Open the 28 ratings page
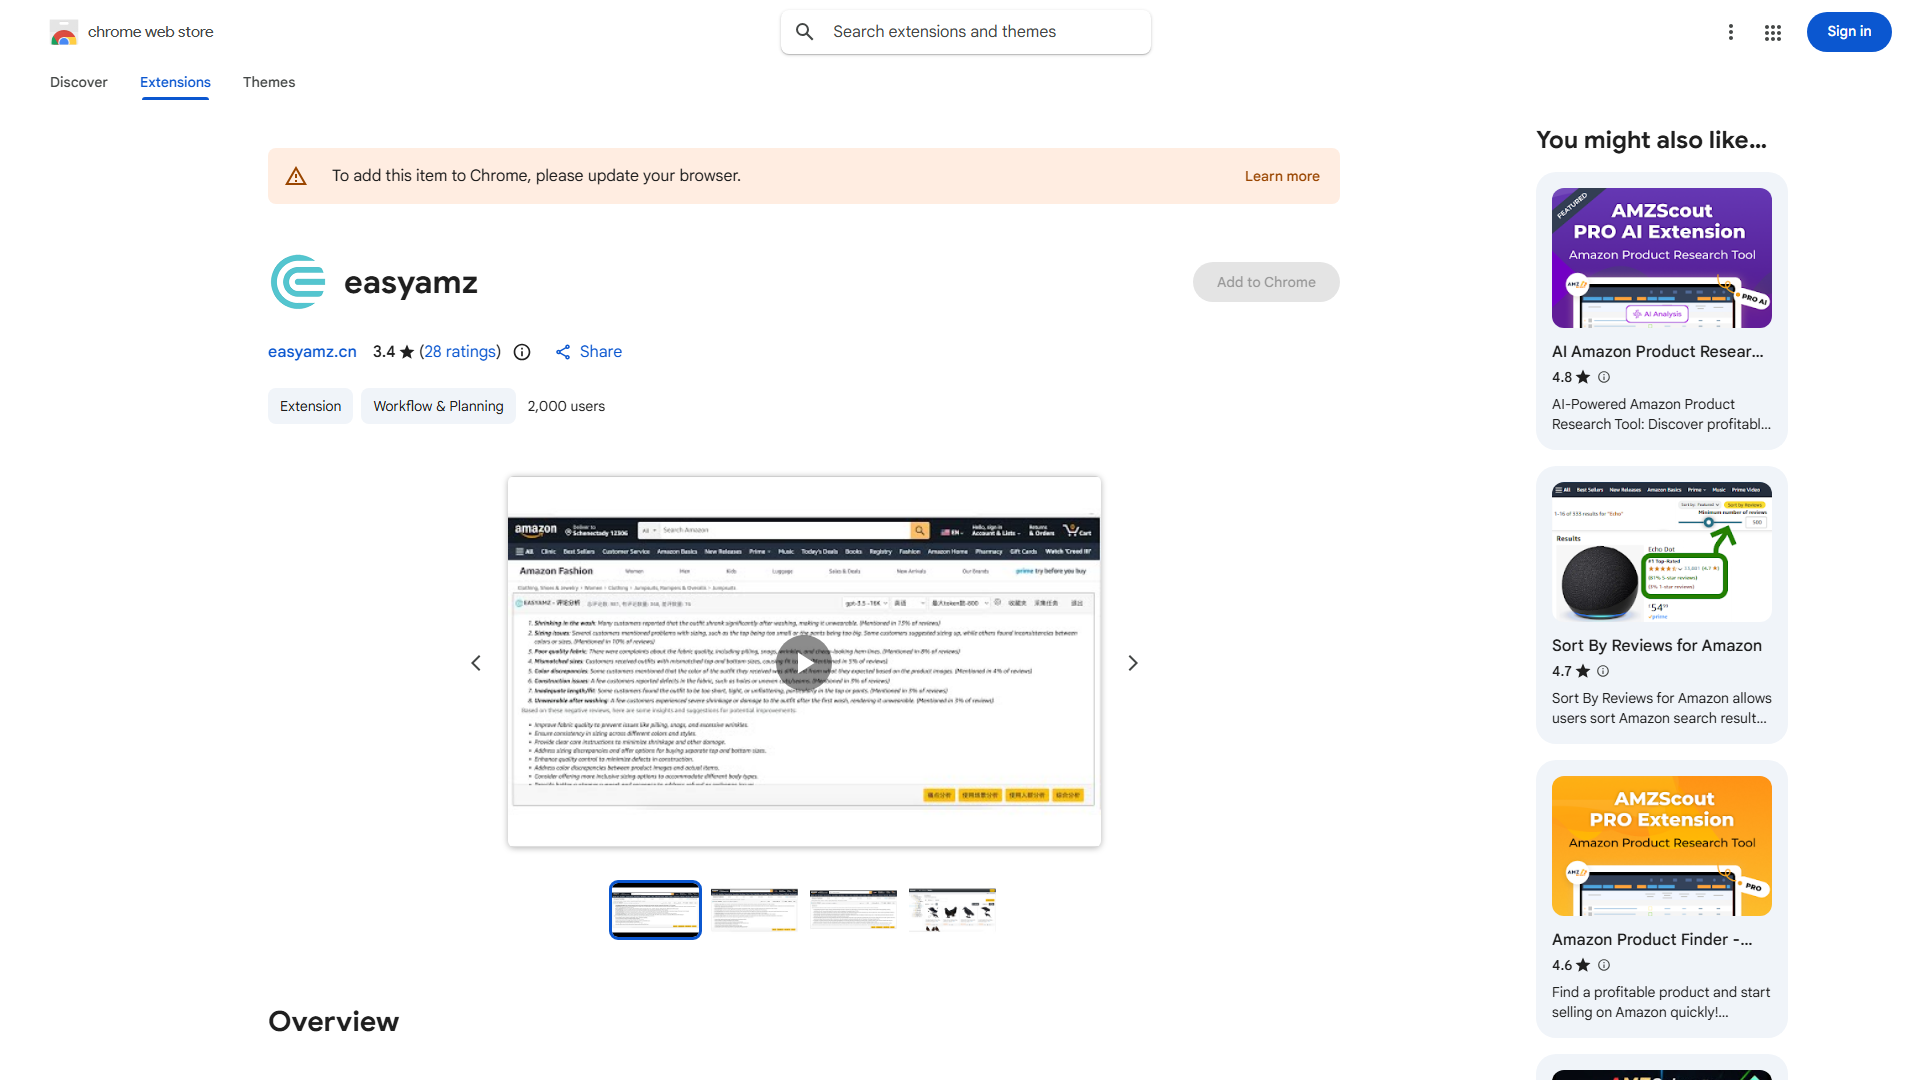1920x1080 pixels. point(460,352)
